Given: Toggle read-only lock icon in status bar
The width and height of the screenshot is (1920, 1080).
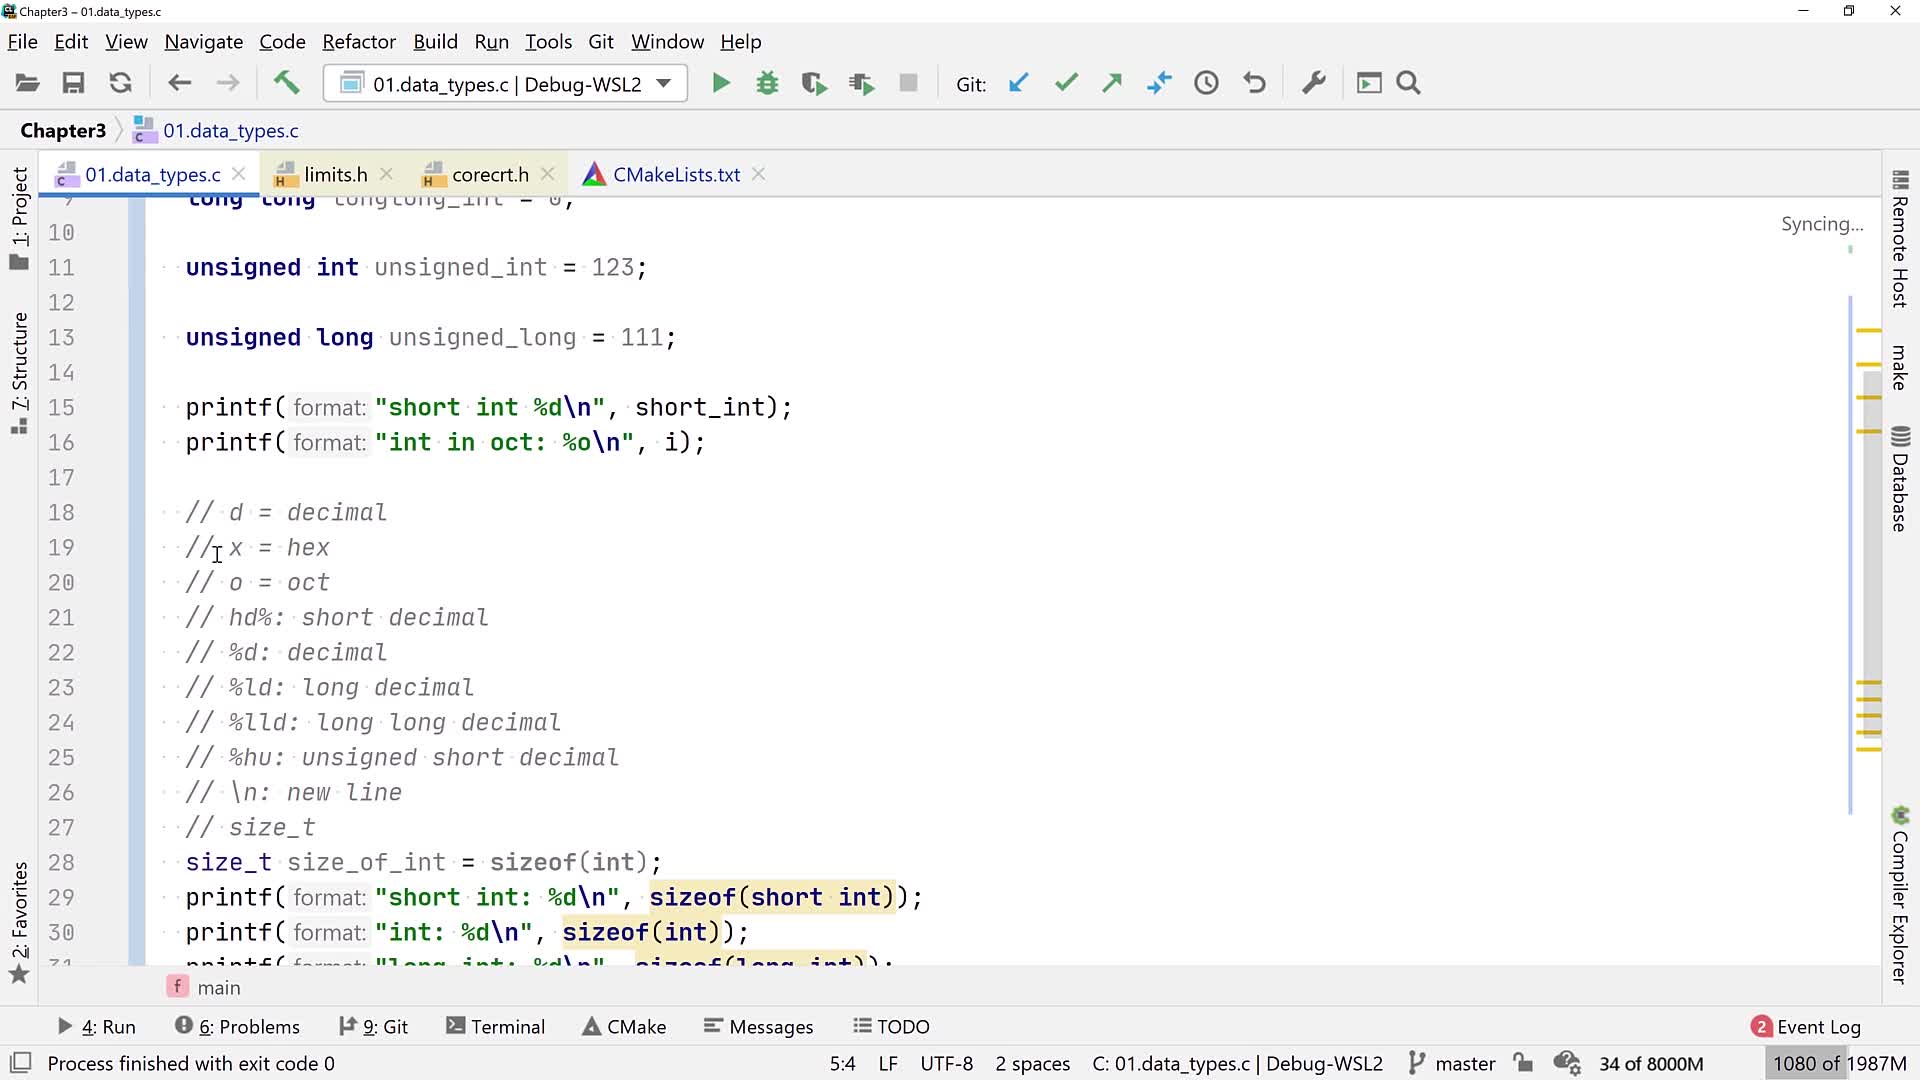Looking at the screenshot, I should pos(1523,1063).
